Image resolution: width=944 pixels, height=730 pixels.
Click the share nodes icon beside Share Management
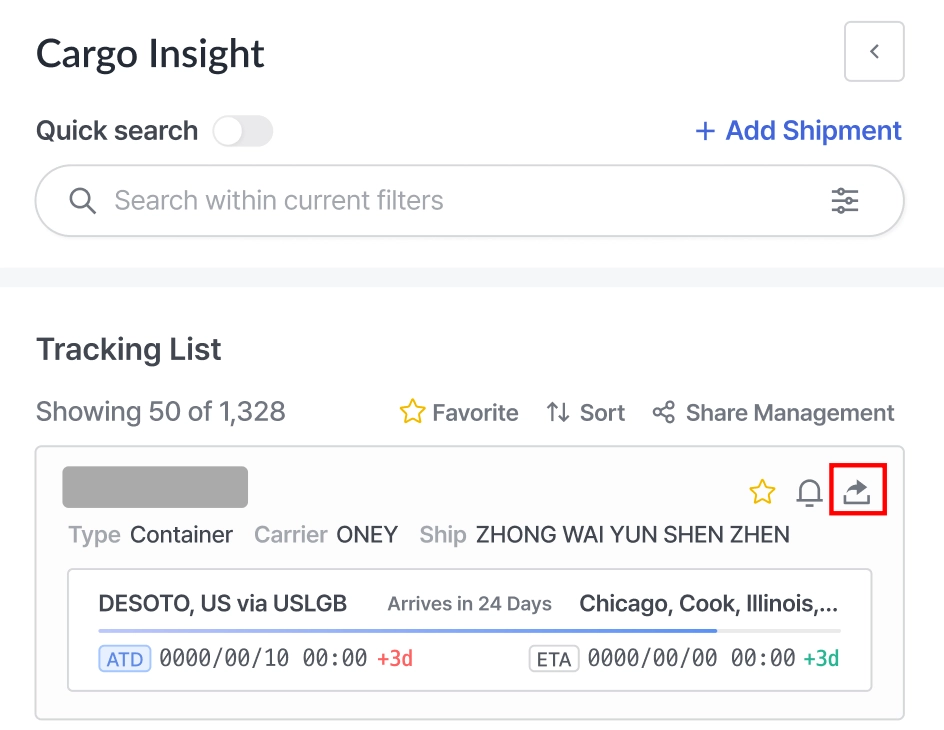click(664, 412)
